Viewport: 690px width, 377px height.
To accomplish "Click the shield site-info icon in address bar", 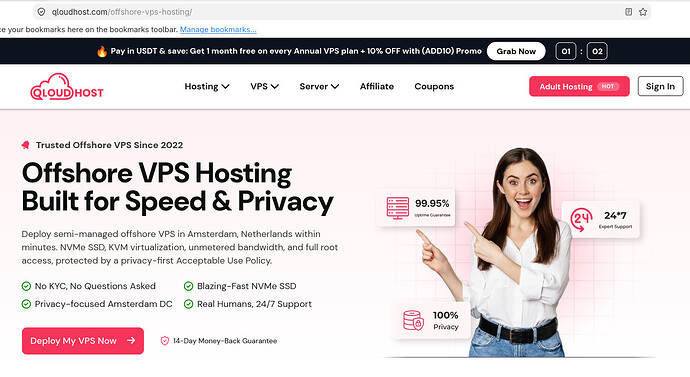I will tap(41, 12).
